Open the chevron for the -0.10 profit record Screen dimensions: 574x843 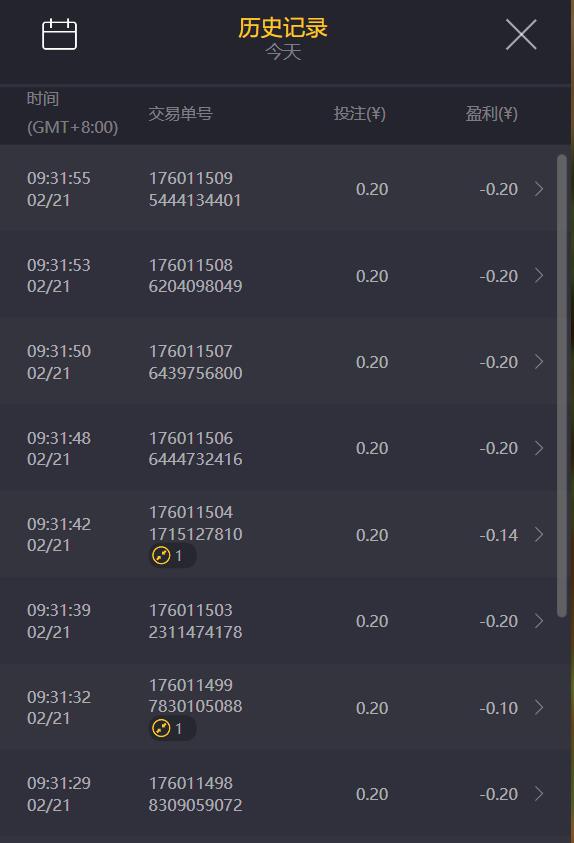pos(539,708)
